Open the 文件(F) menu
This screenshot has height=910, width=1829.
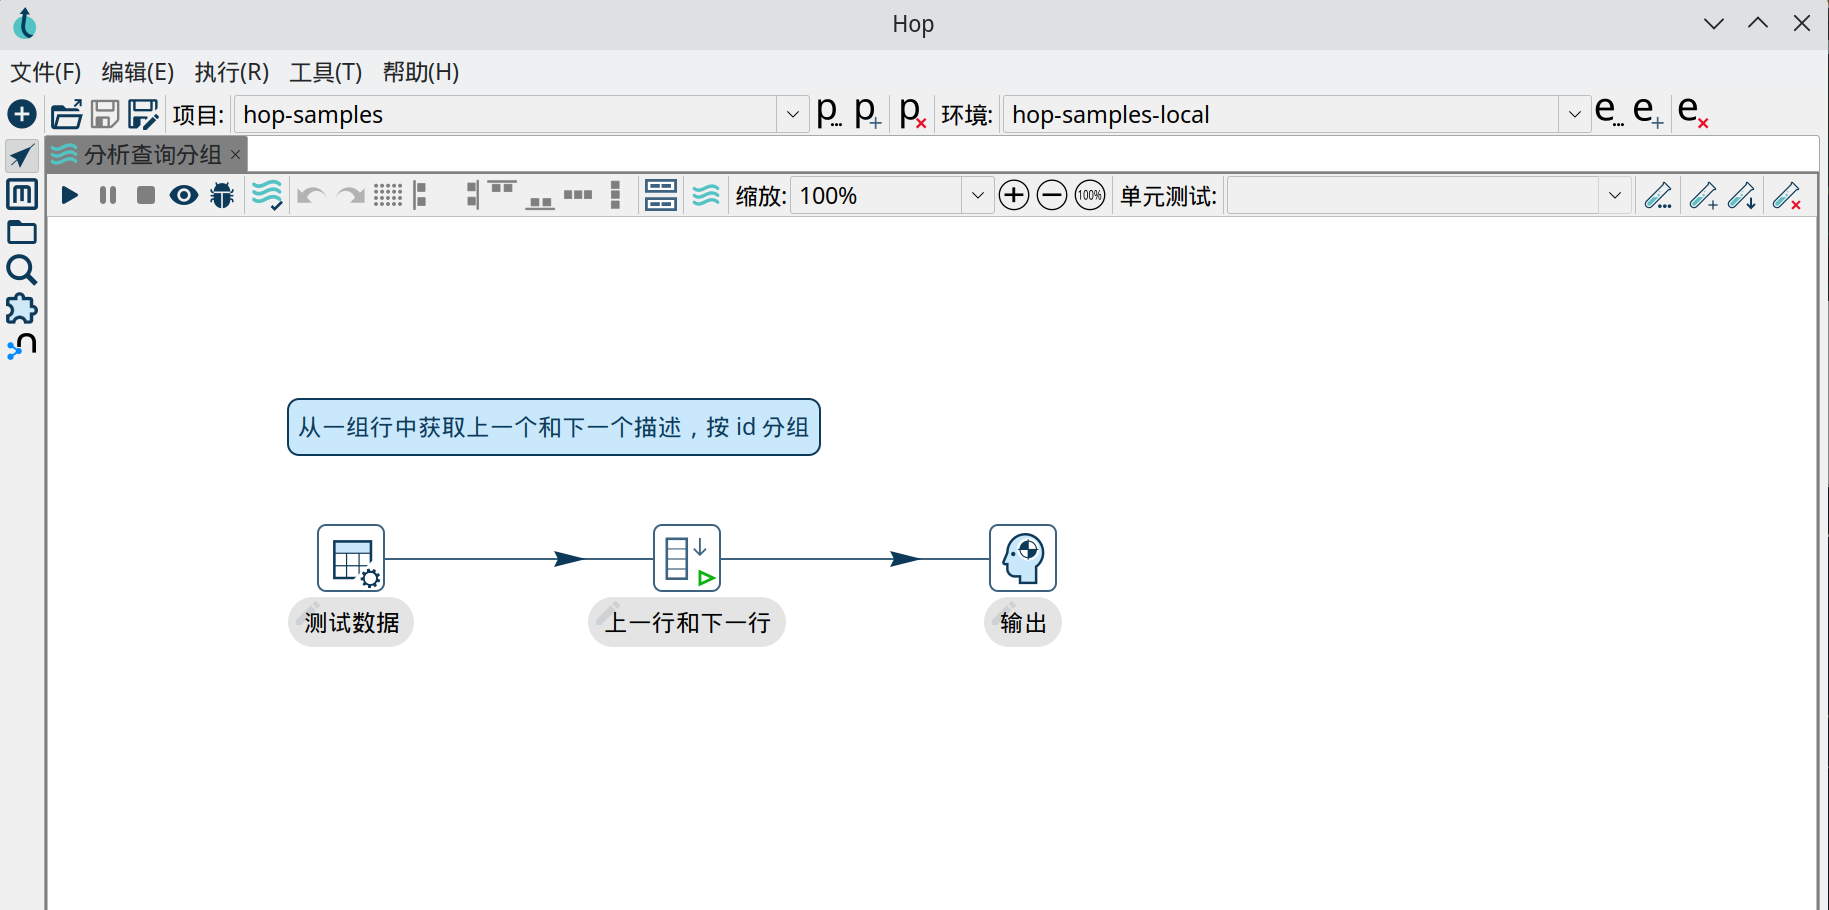[46, 72]
